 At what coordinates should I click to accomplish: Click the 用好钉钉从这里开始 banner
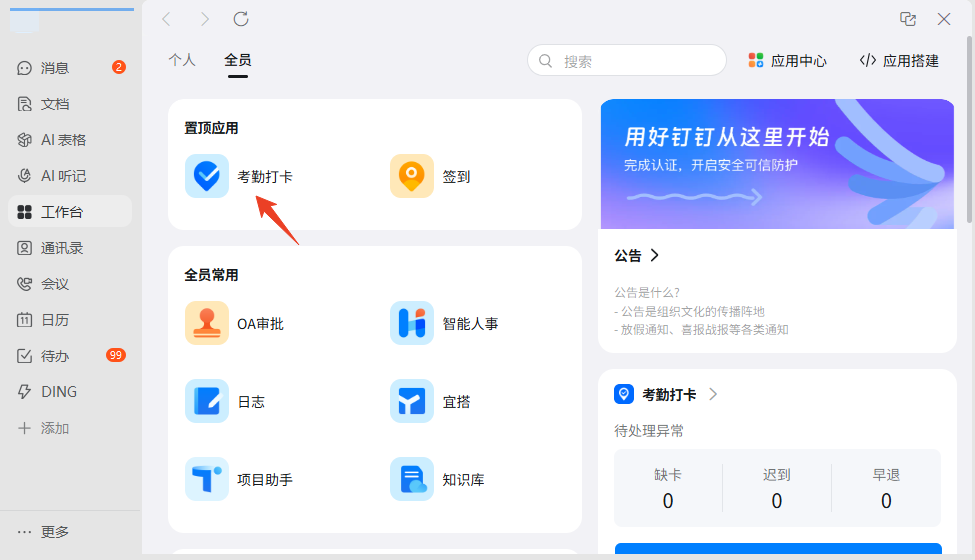point(777,164)
